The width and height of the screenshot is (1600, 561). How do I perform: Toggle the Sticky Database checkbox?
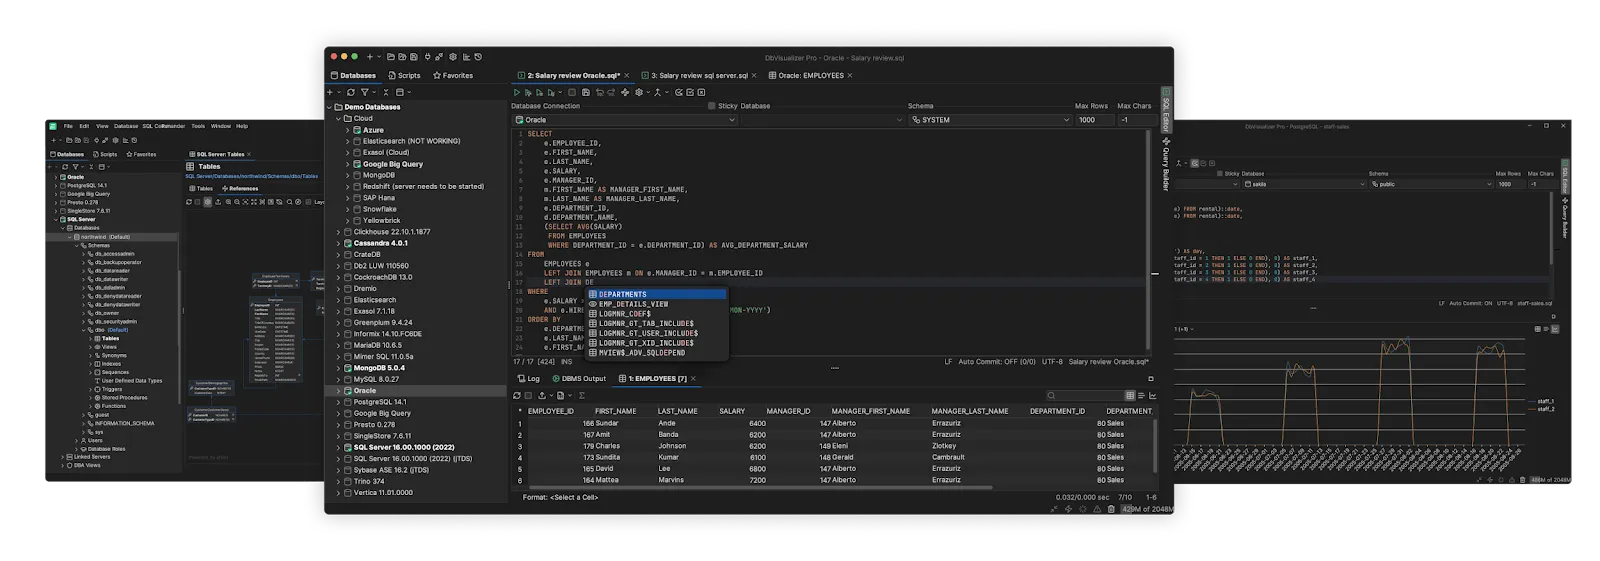712,105
